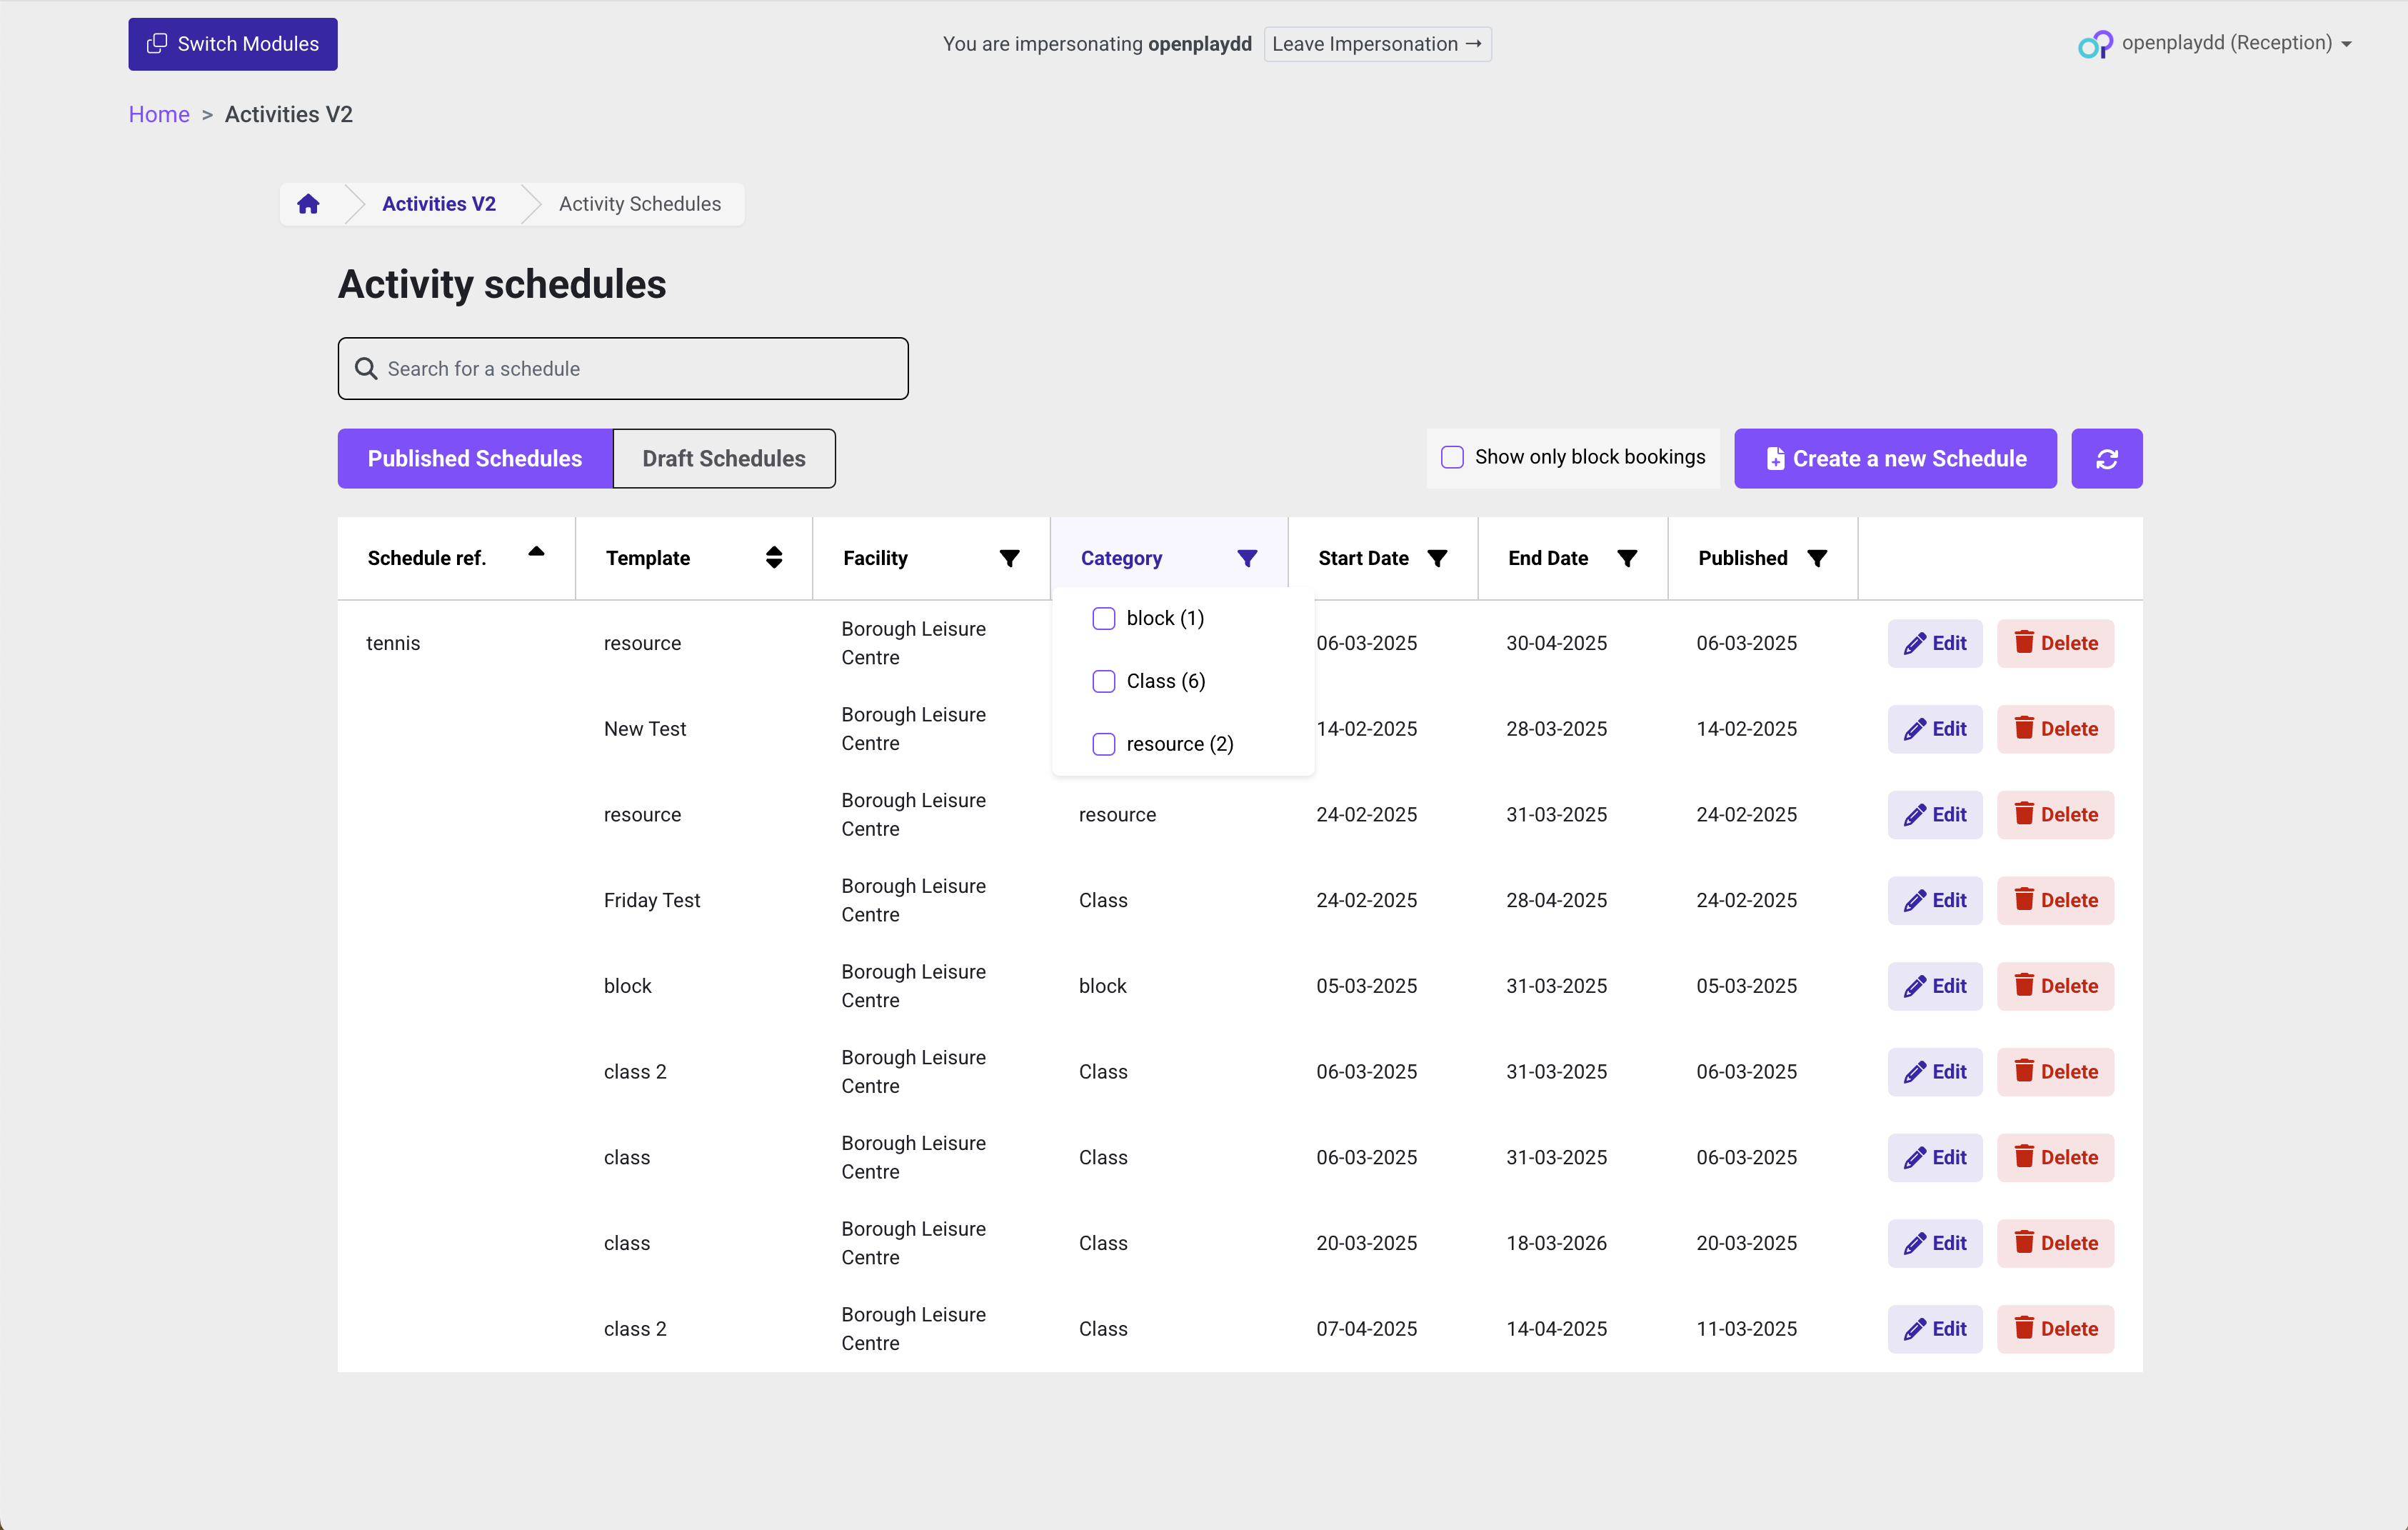Open the End Date column filter

point(1627,558)
